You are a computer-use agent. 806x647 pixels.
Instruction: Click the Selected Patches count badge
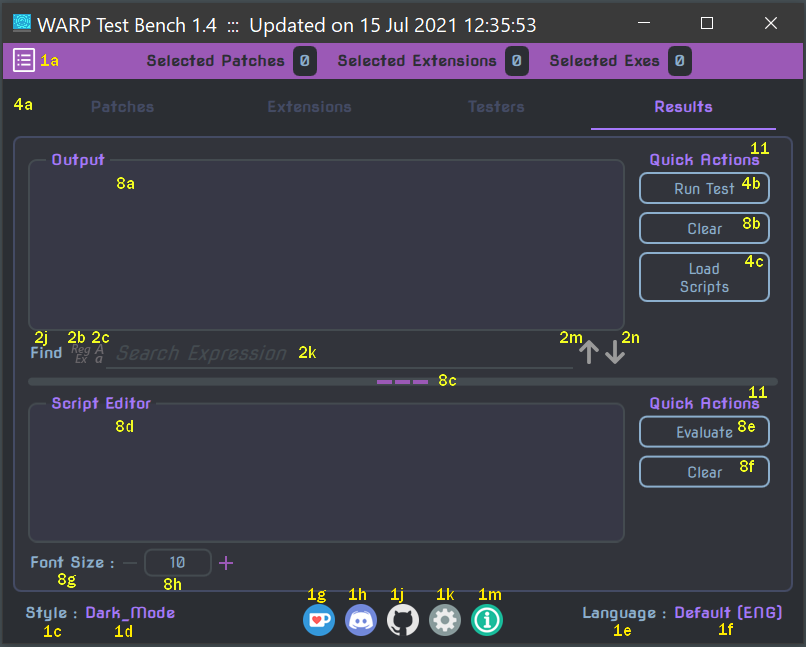[305, 61]
